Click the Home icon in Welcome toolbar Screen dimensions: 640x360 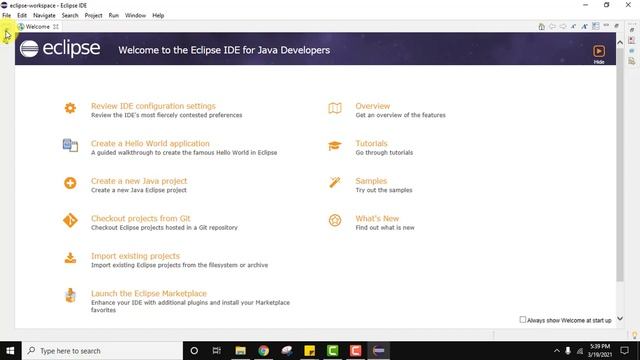tap(541, 27)
